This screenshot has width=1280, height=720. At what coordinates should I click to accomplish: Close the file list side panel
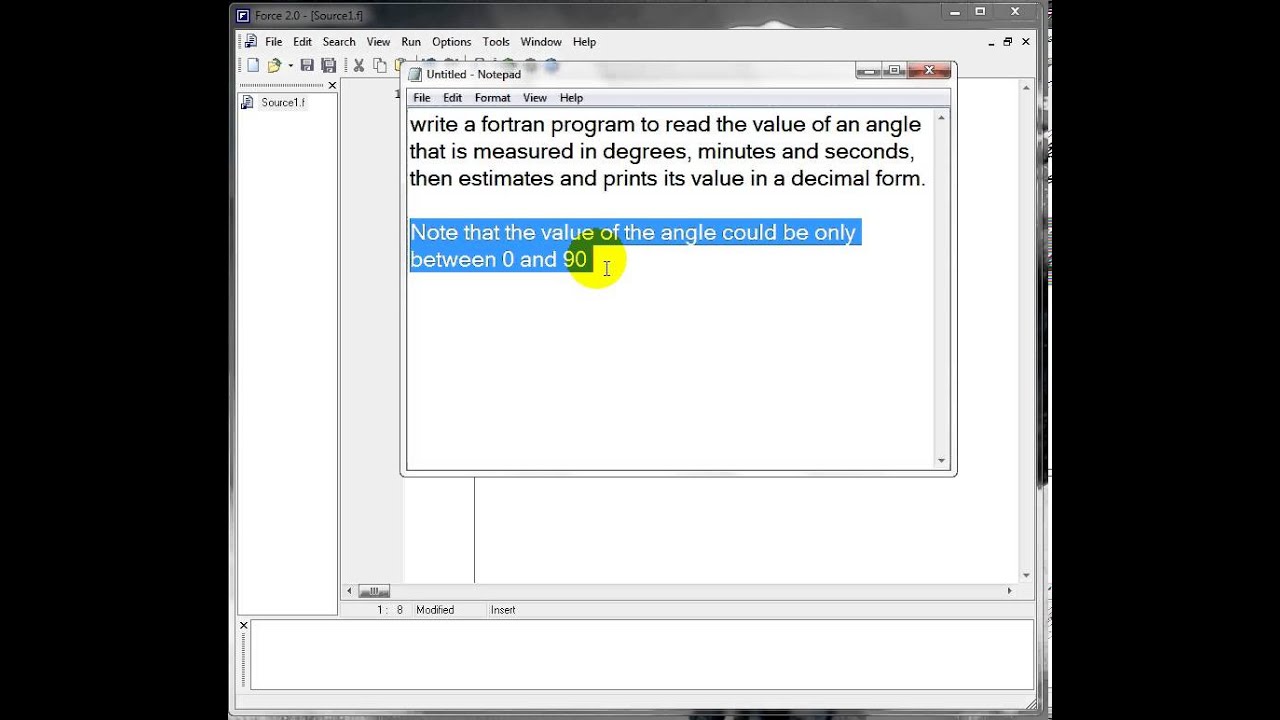pos(333,85)
